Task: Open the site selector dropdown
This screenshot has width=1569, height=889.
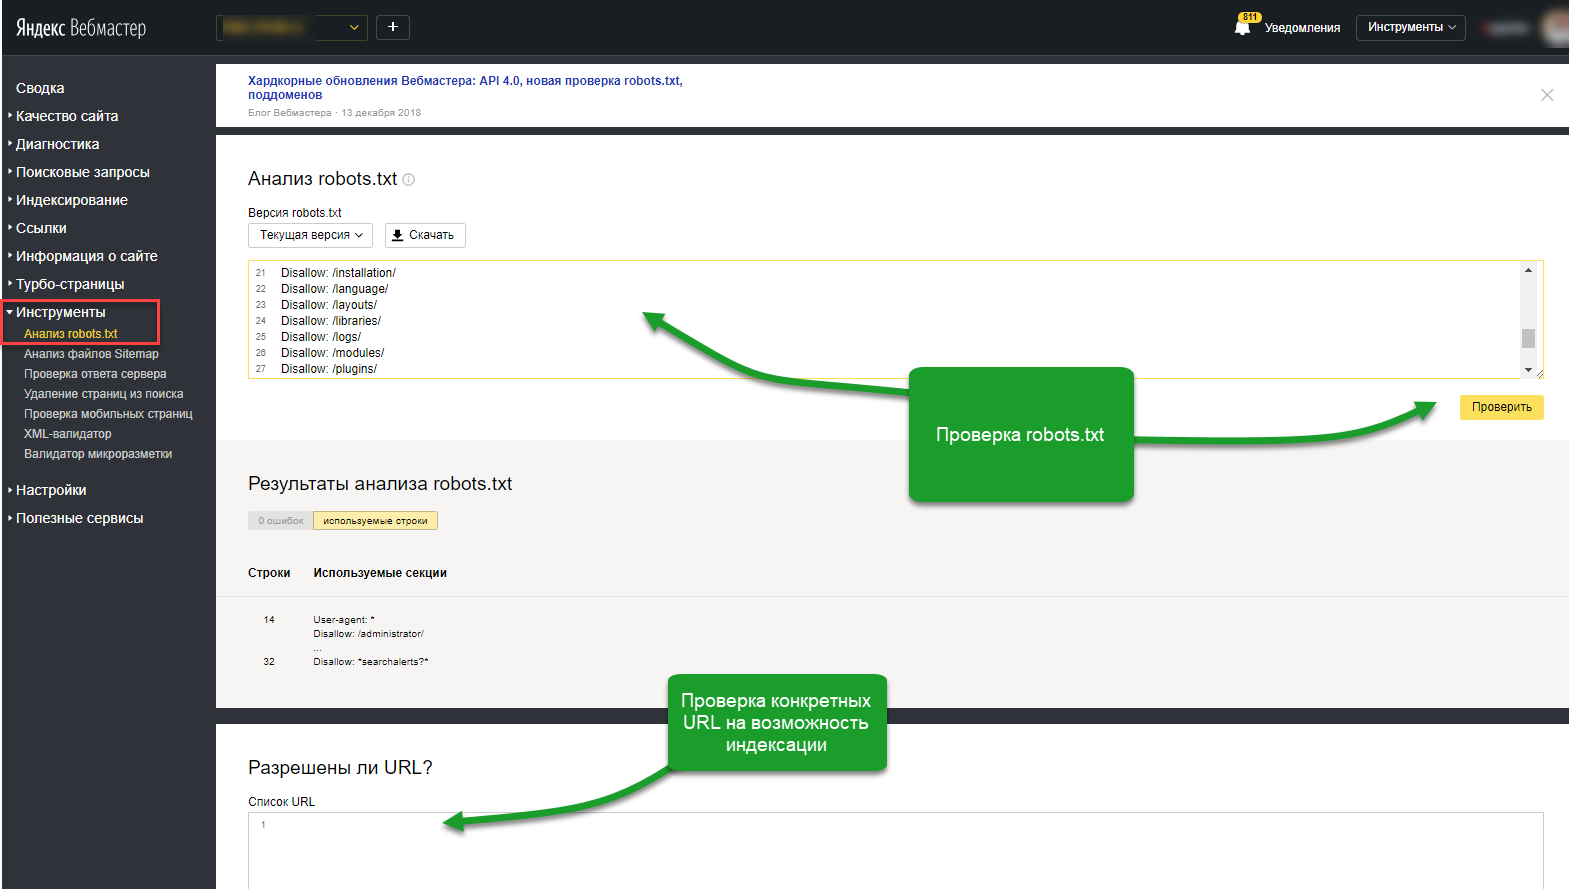Action: point(292,28)
